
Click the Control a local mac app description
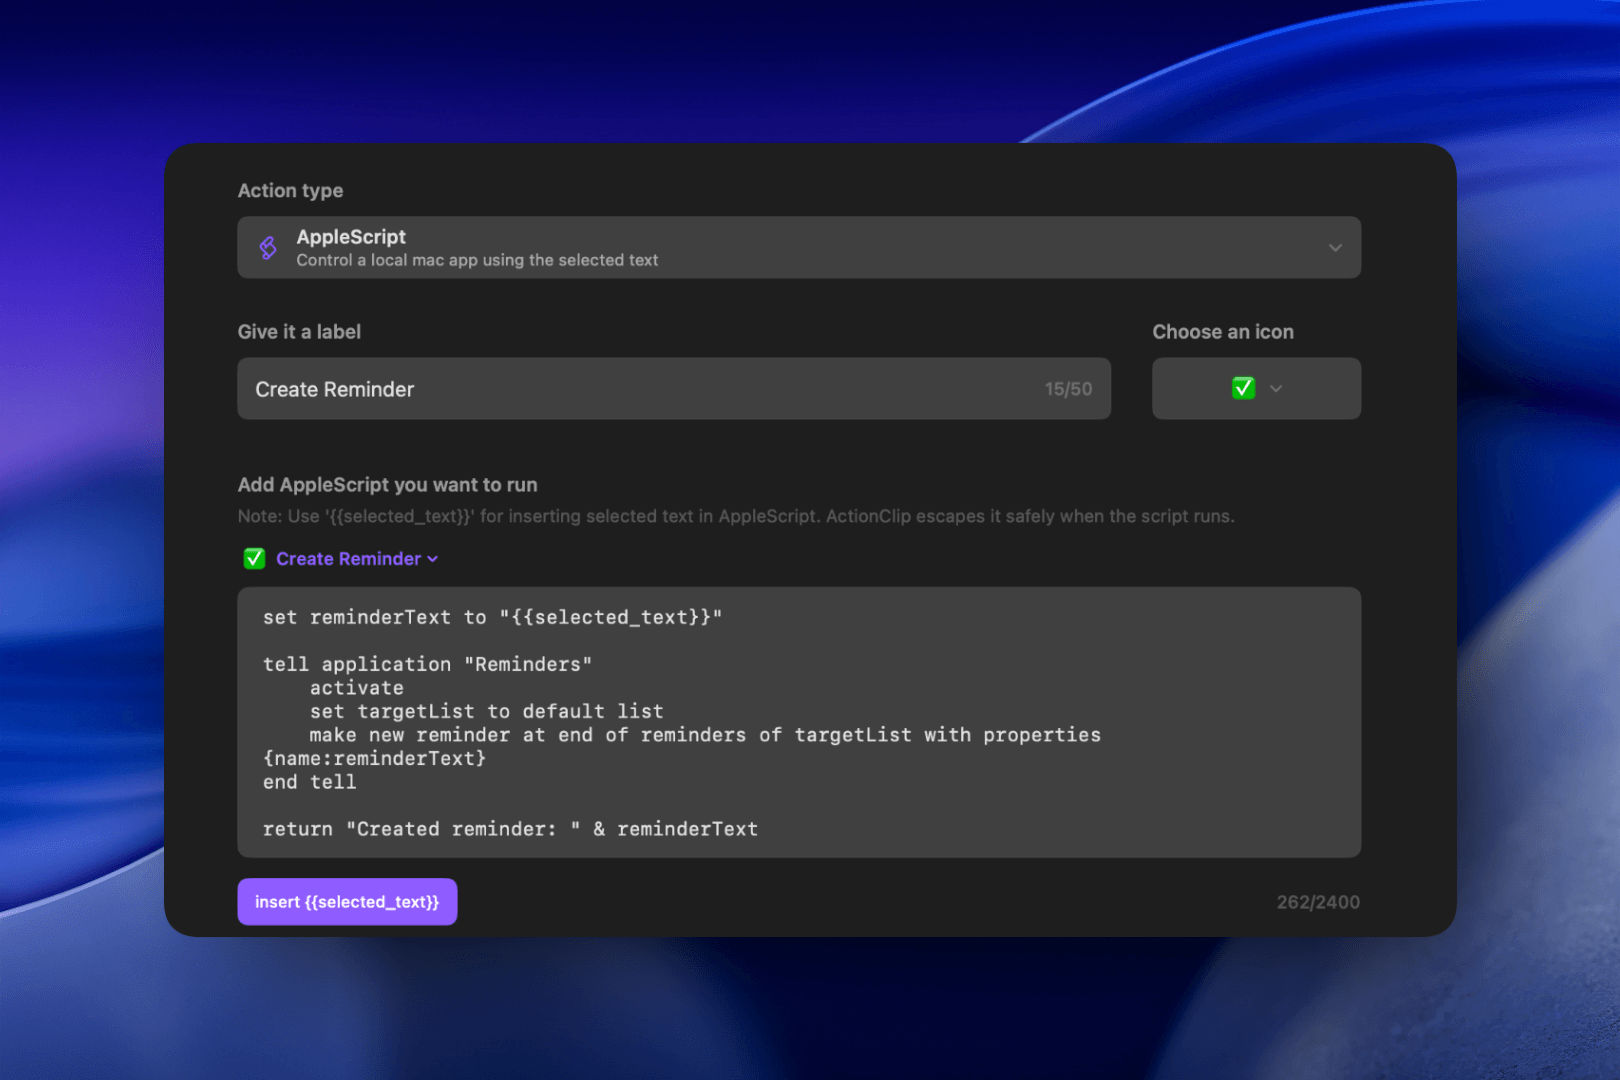pyautogui.click(x=477, y=260)
